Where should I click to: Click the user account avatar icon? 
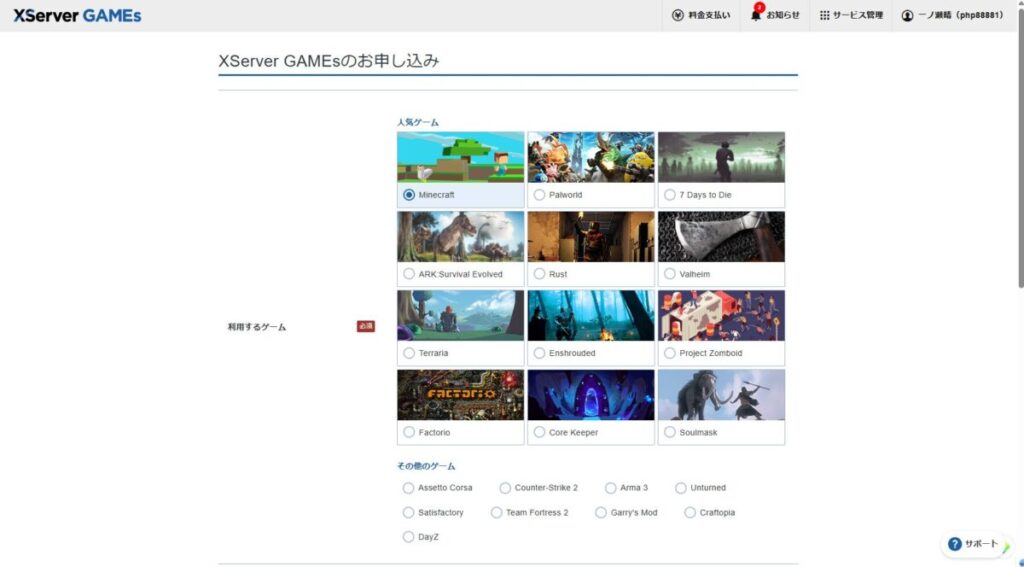point(907,15)
